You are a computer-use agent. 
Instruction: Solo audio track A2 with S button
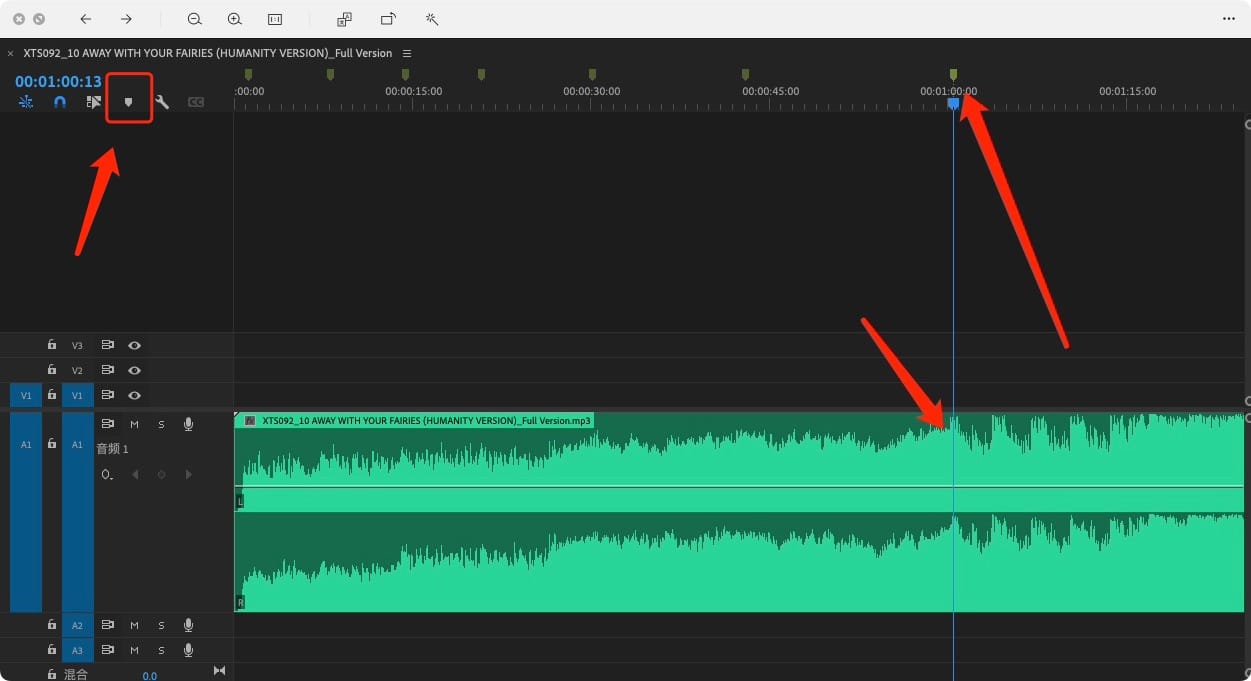pyautogui.click(x=161, y=626)
